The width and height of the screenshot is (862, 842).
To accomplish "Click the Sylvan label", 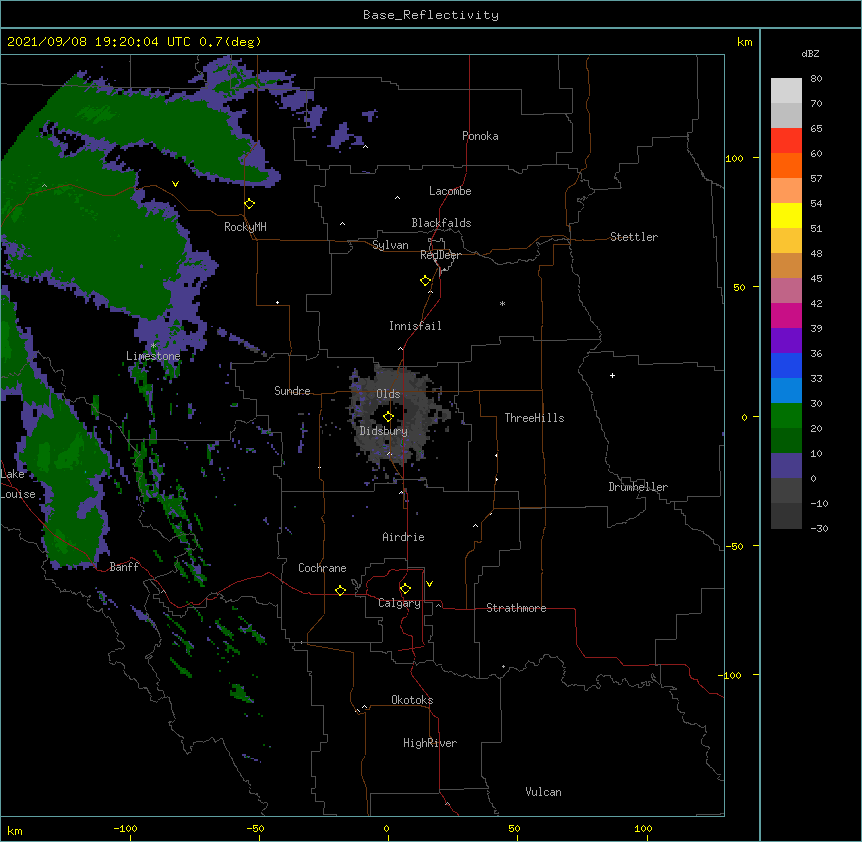I will coord(390,245).
